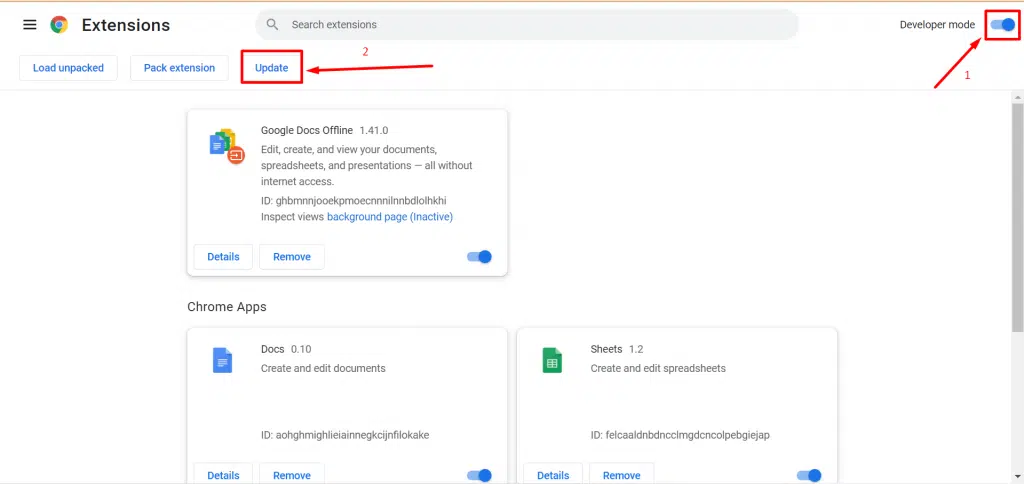Viewport: 1024px width, 484px height.
Task: Open Details for Sheets app
Action: click(553, 474)
